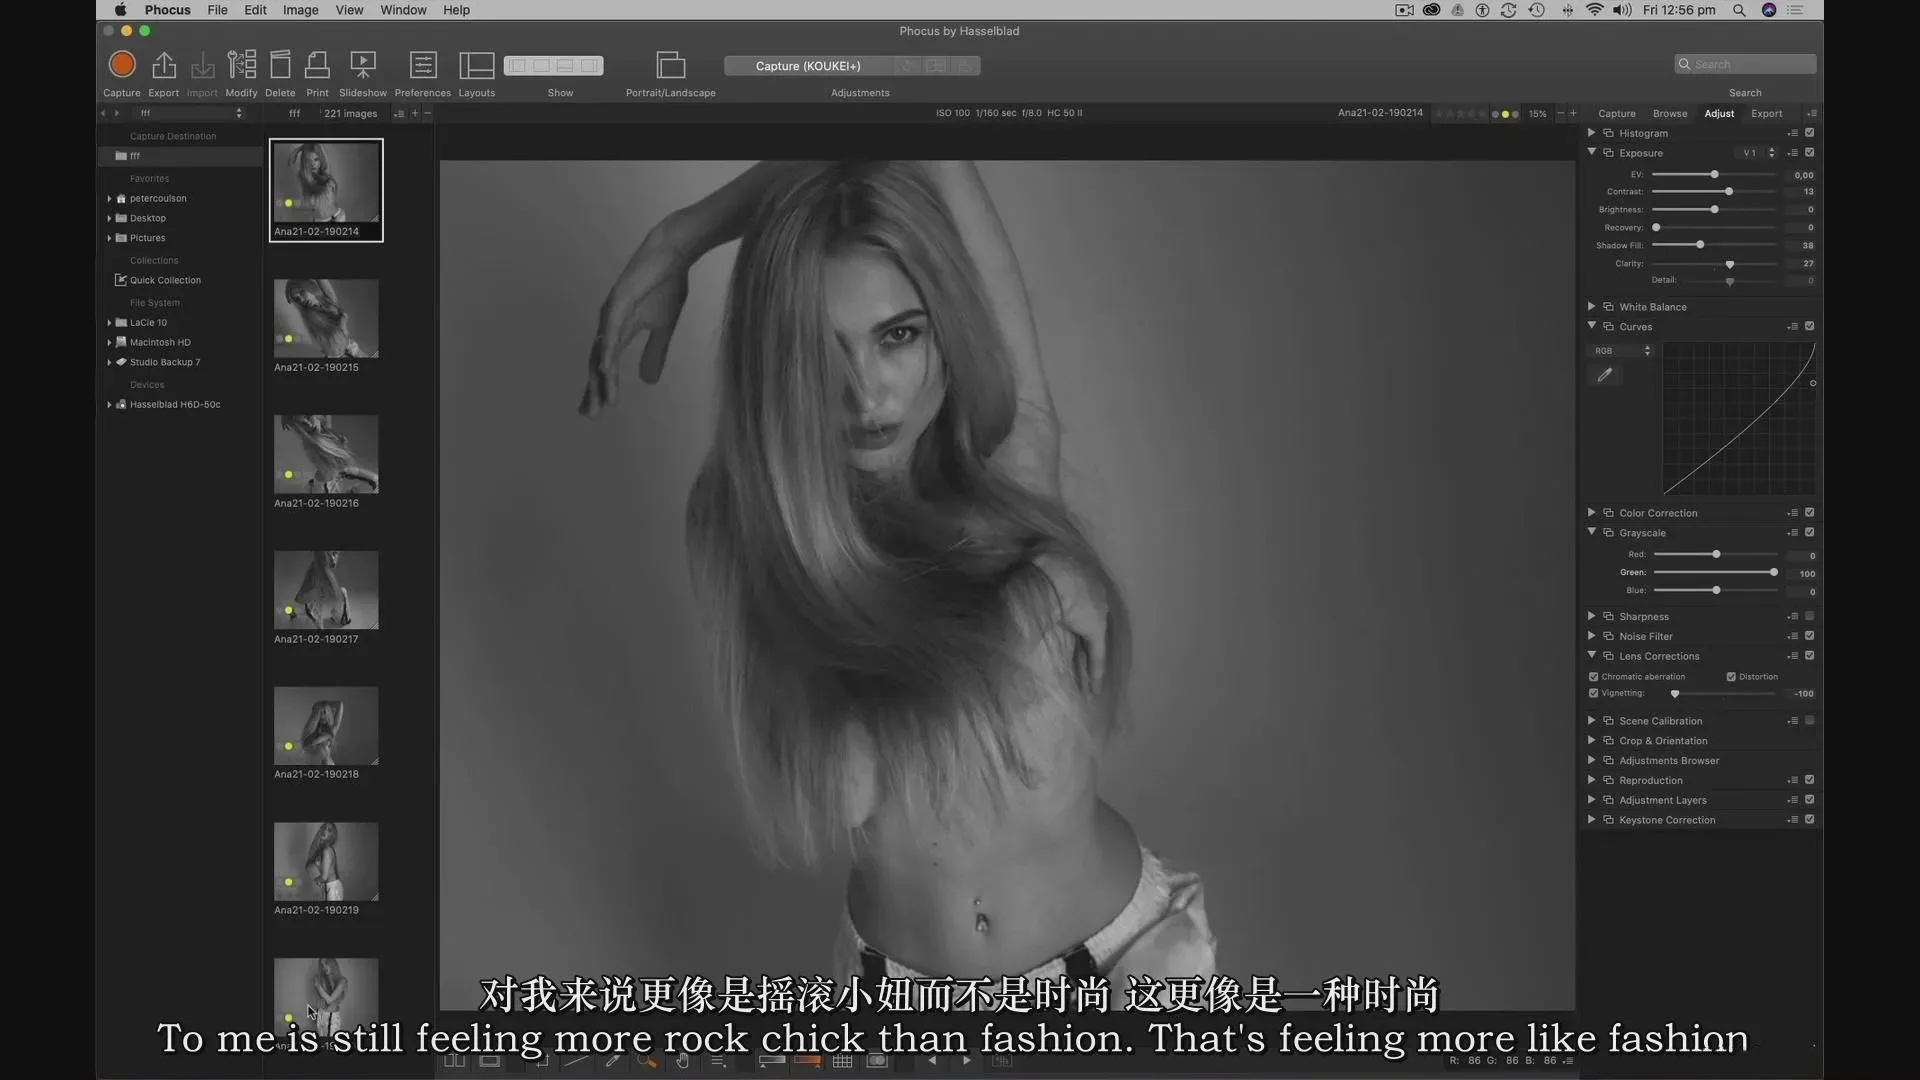The height and width of the screenshot is (1080, 1920).
Task: Adjust the Green grayscale slider handle
Action: pos(1774,573)
